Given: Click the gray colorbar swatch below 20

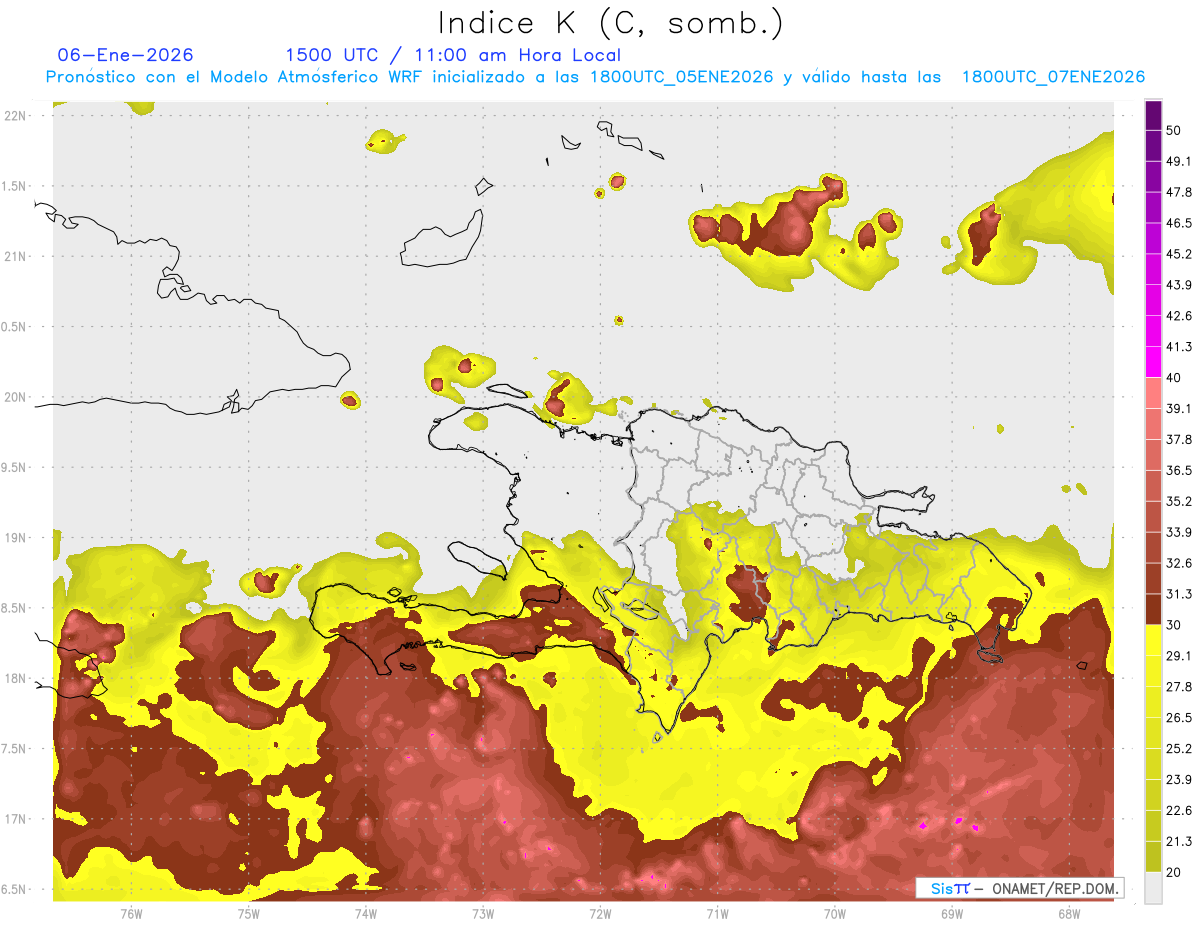Looking at the screenshot, I should [1153, 888].
